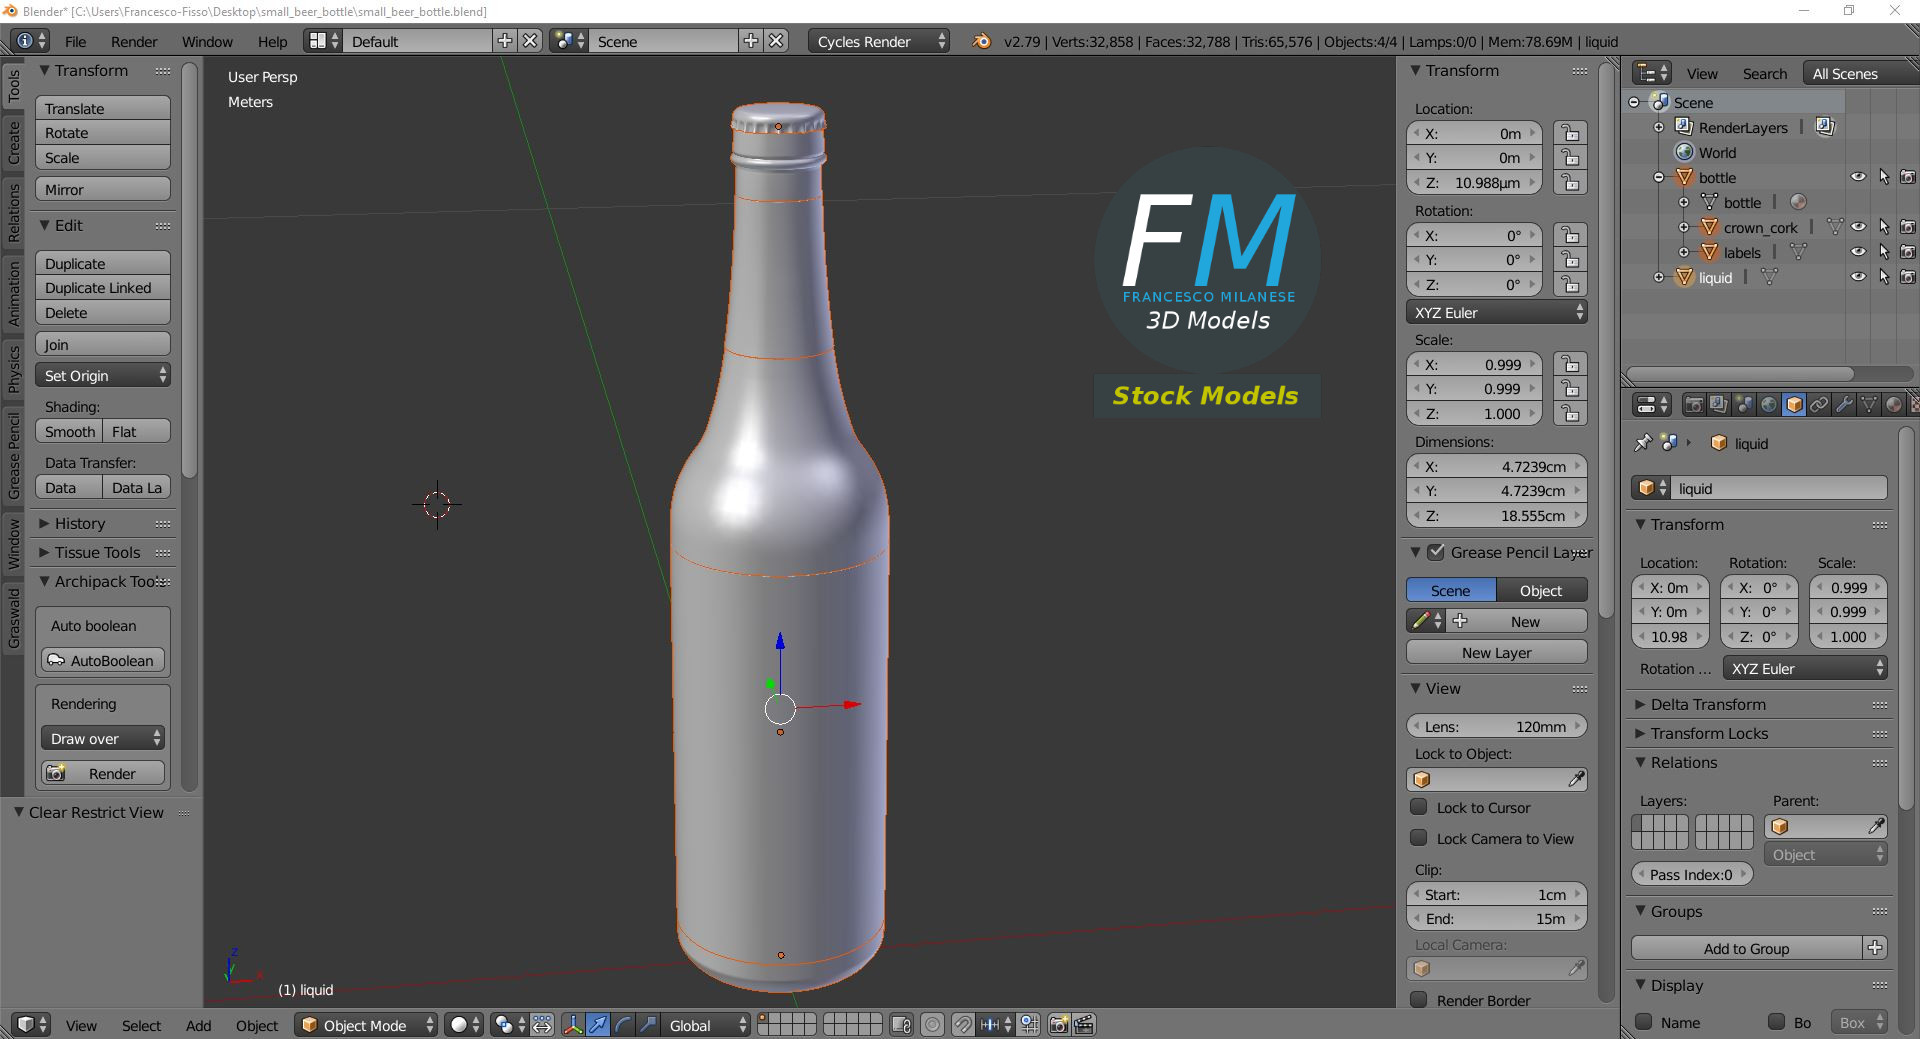Open the Object Mode dropdown

(366, 1025)
